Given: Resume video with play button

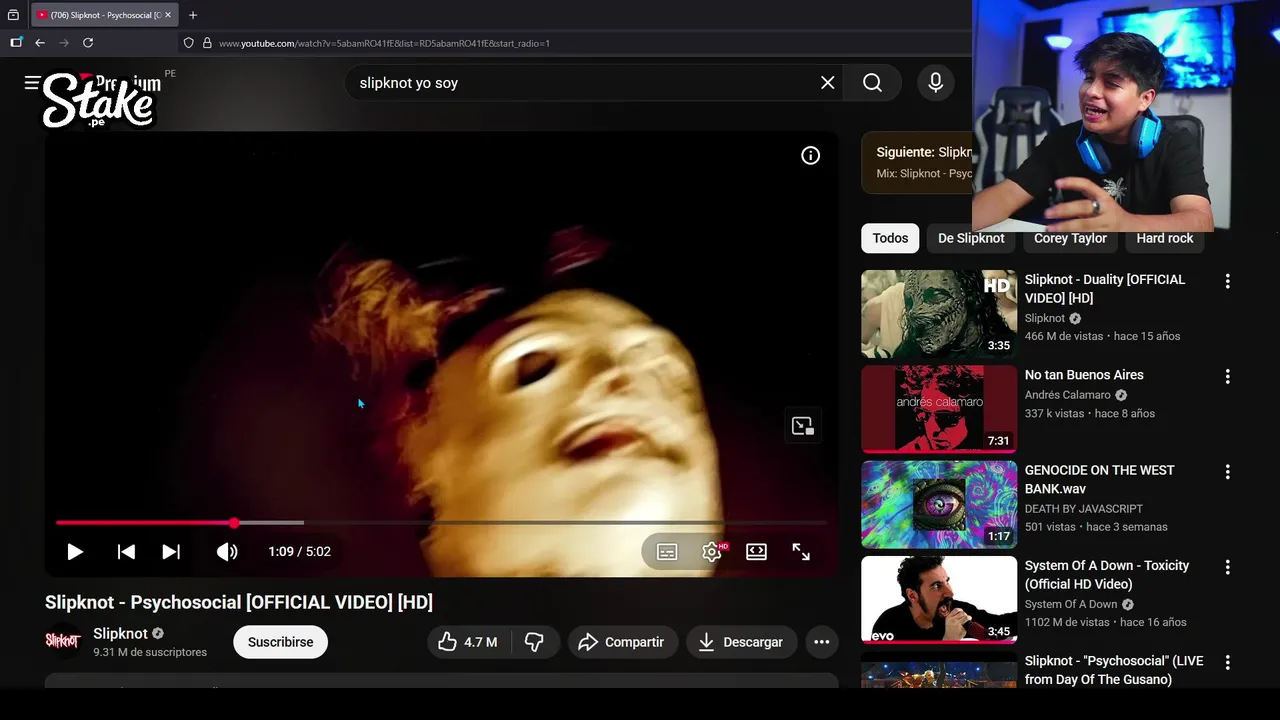Looking at the screenshot, I should tap(74, 552).
